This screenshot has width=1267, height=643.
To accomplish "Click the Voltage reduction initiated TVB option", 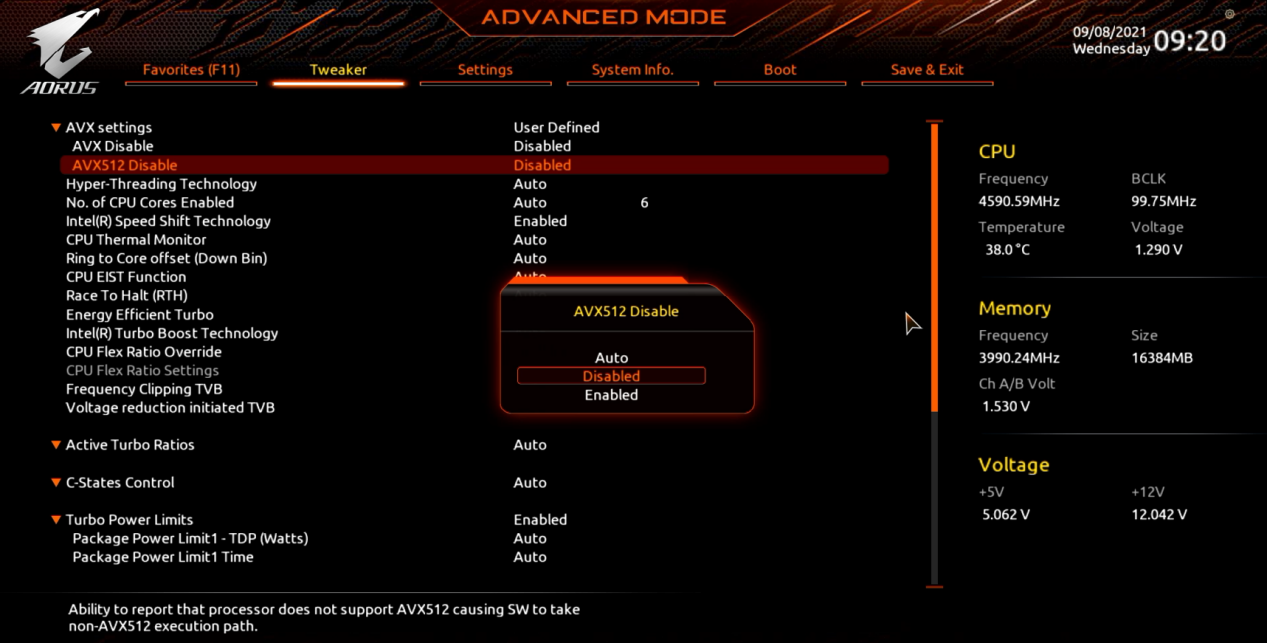I will coord(170,408).
